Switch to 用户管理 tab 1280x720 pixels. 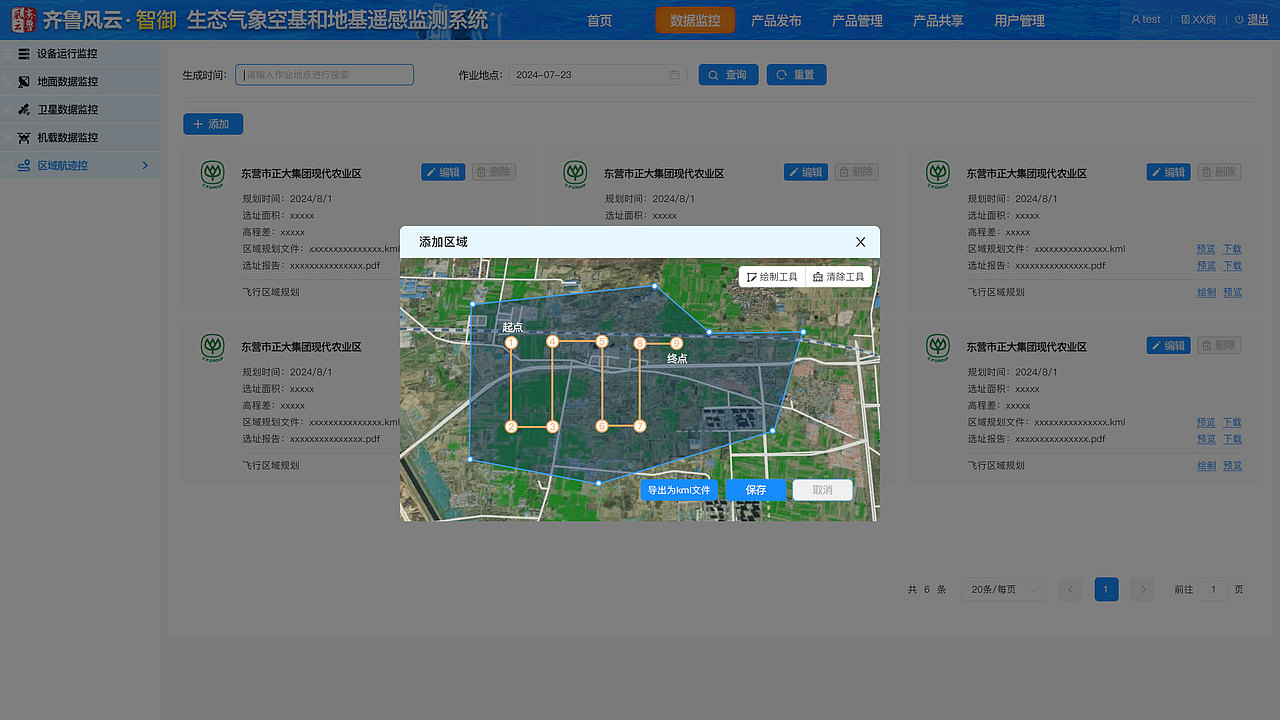(1019, 20)
